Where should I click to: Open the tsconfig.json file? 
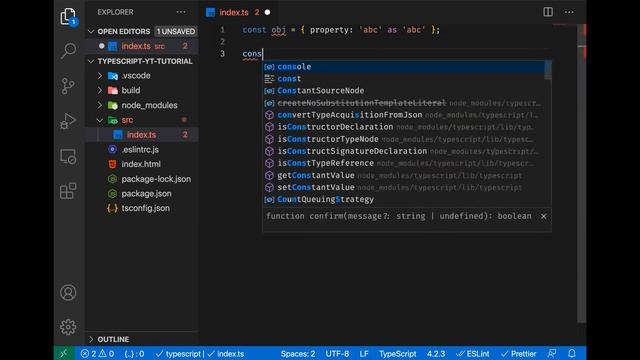coord(145,208)
